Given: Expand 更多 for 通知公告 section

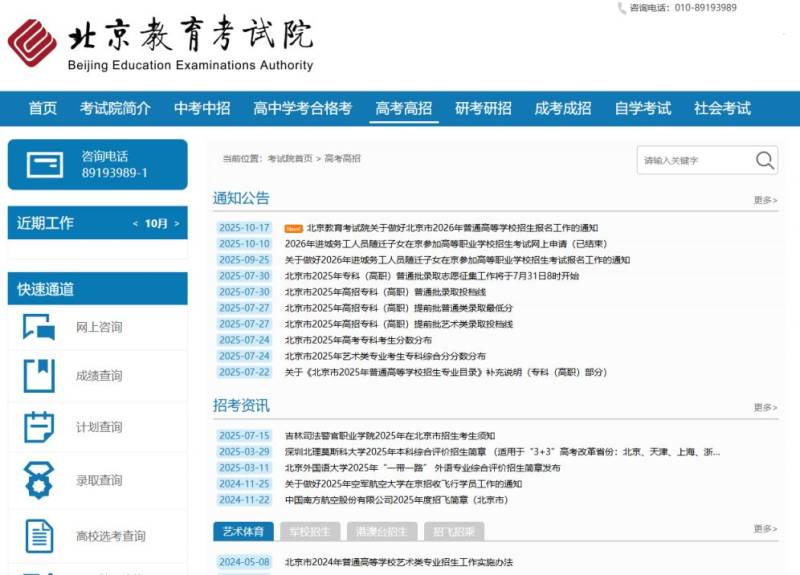Looking at the screenshot, I should (765, 201).
